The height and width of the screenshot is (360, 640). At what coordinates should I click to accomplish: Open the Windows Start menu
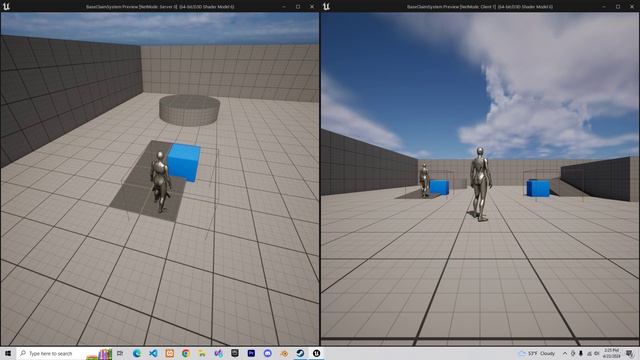pos(8,353)
